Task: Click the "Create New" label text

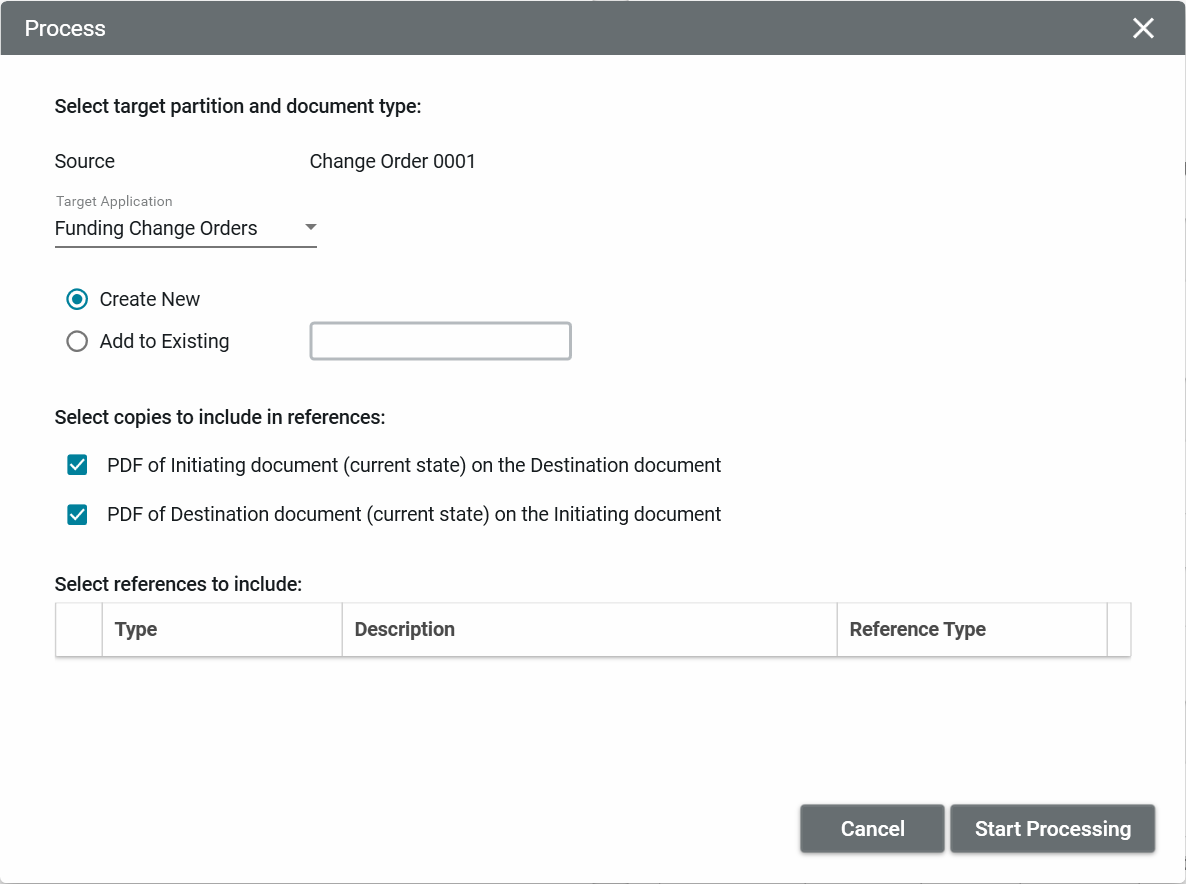Action: tap(150, 299)
